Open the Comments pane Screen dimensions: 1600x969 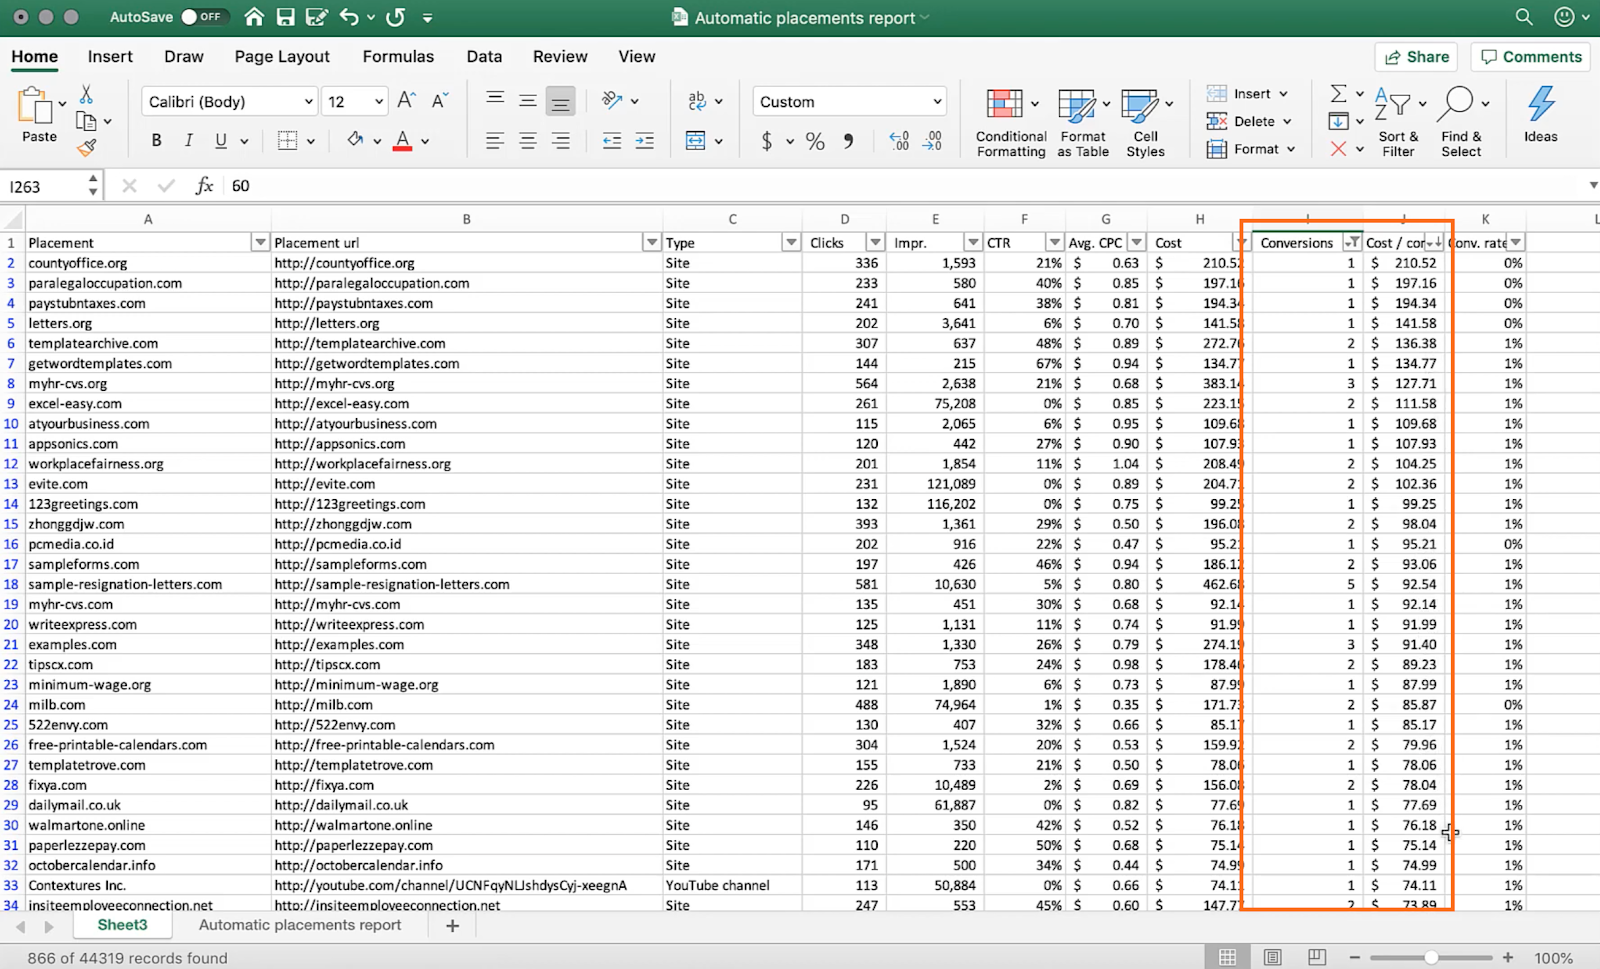[x=1531, y=57]
